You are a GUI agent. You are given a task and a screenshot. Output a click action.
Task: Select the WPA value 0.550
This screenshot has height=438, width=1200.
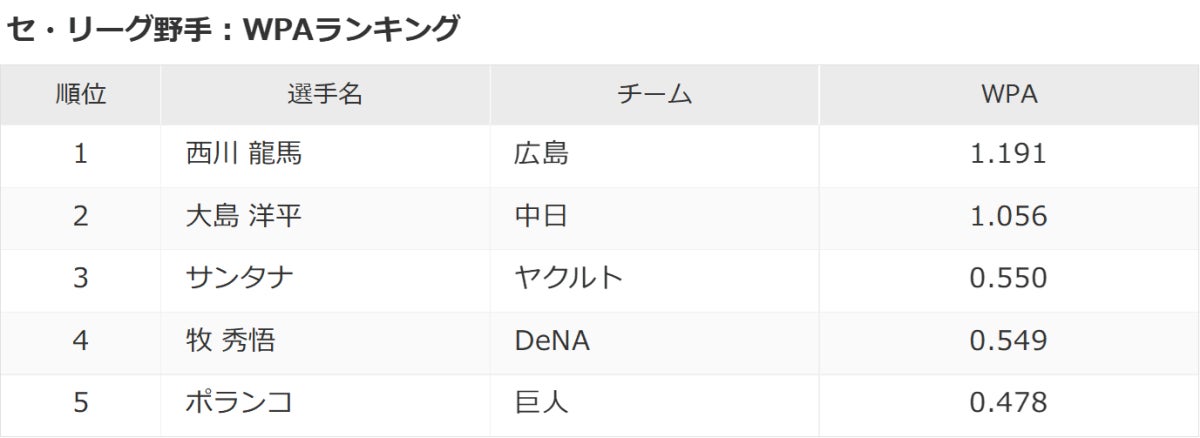click(1008, 278)
